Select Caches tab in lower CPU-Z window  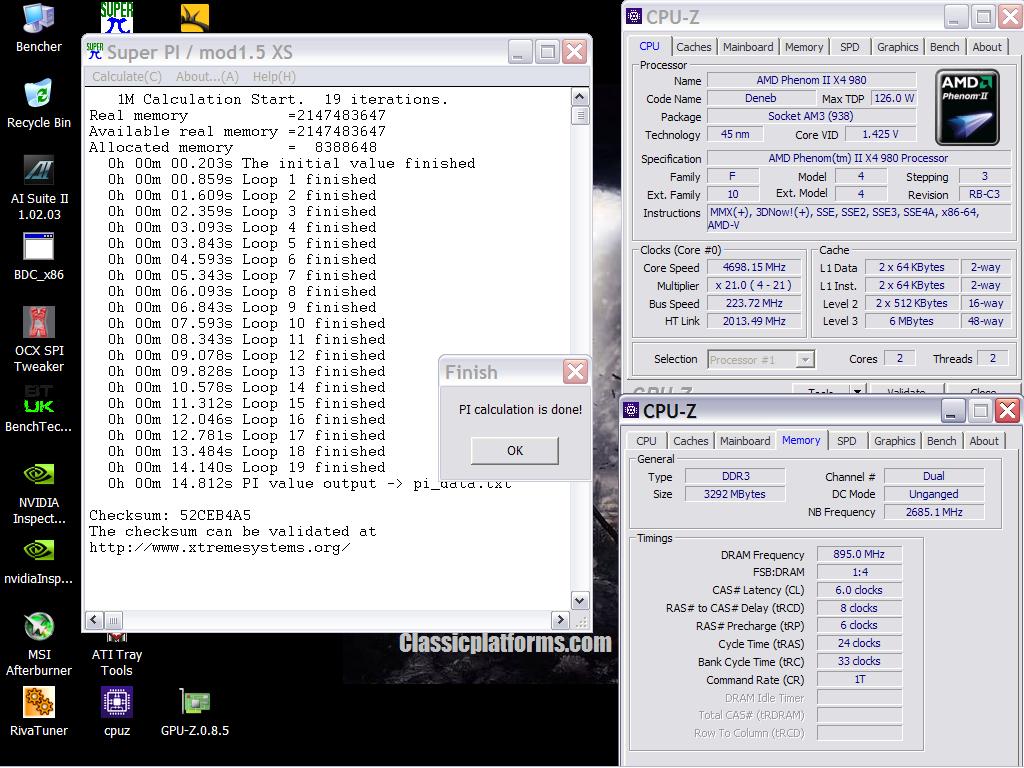point(690,441)
